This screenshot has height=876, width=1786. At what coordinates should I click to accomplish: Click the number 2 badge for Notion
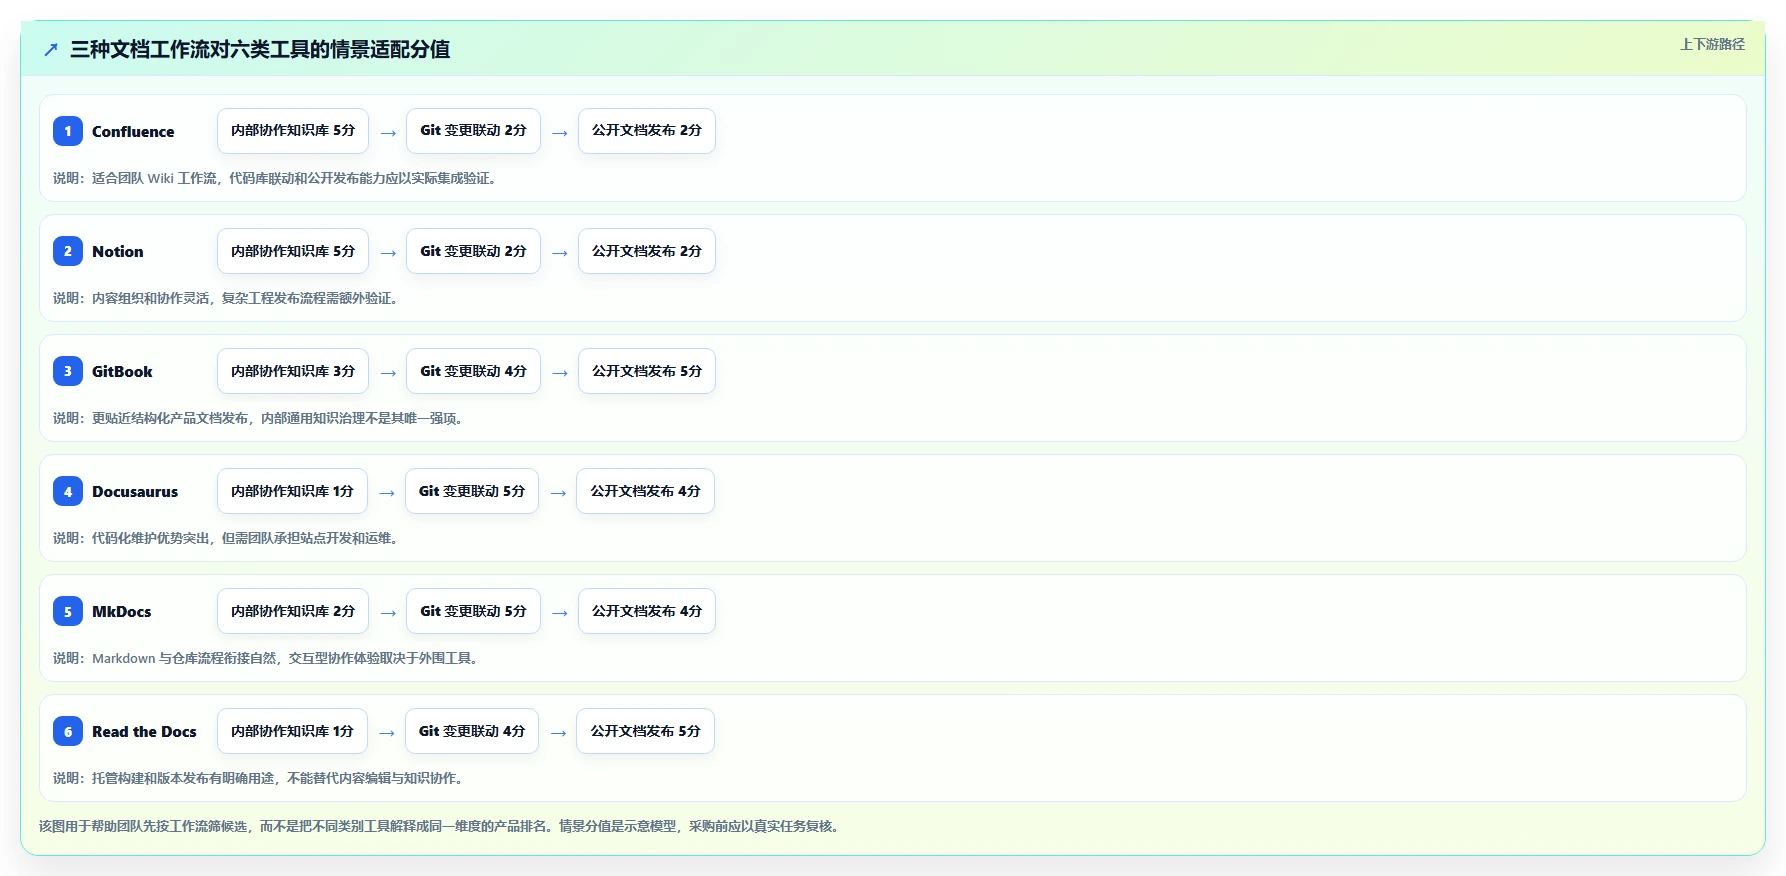click(68, 251)
